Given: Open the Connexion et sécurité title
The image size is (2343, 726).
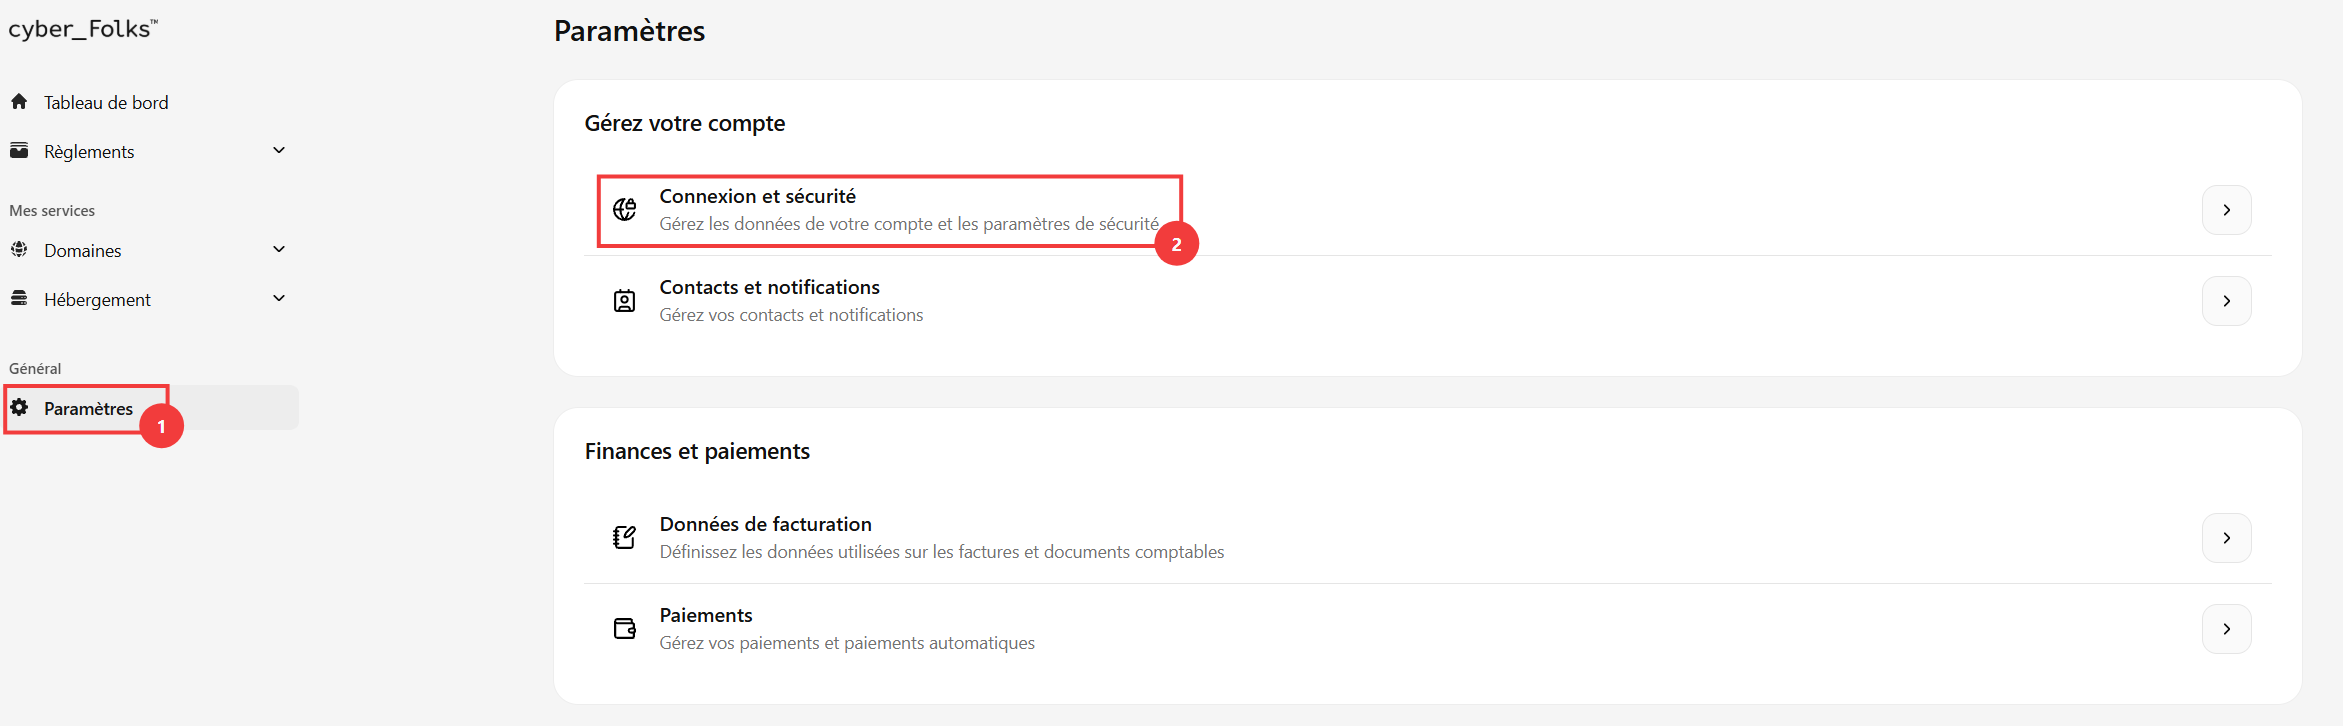Looking at the screenshot, I should coord(758,196).
